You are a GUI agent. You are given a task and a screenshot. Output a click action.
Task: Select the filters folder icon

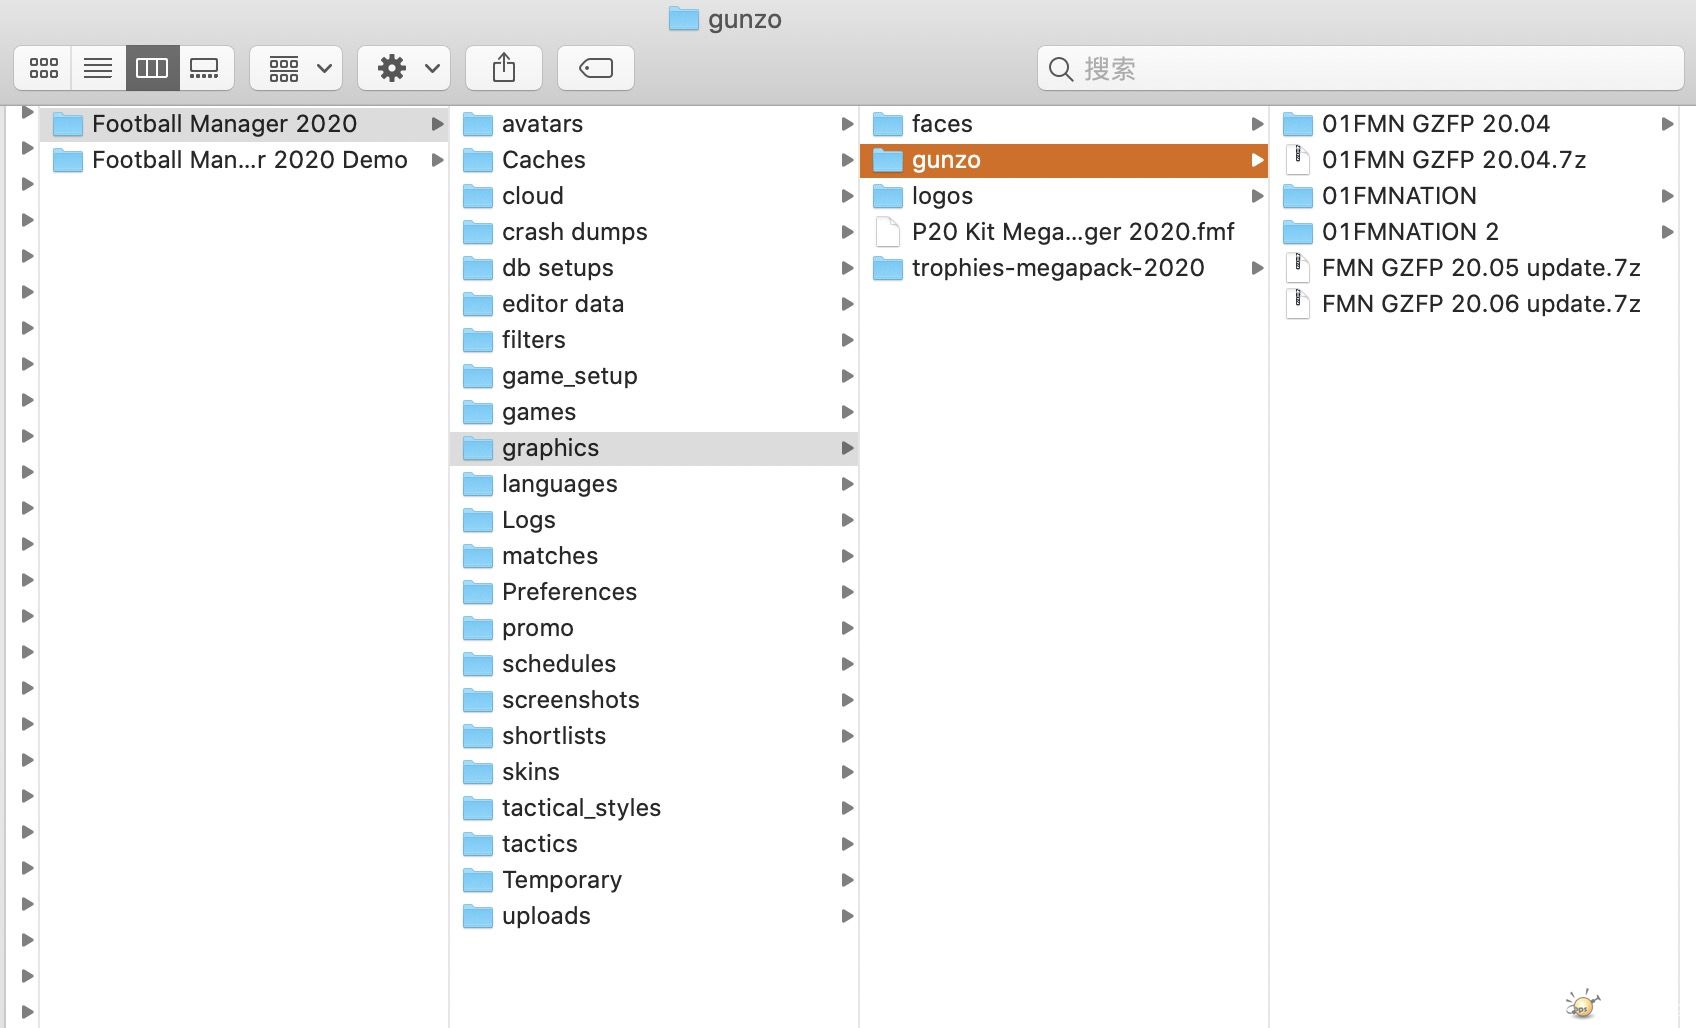coord(478,340)
